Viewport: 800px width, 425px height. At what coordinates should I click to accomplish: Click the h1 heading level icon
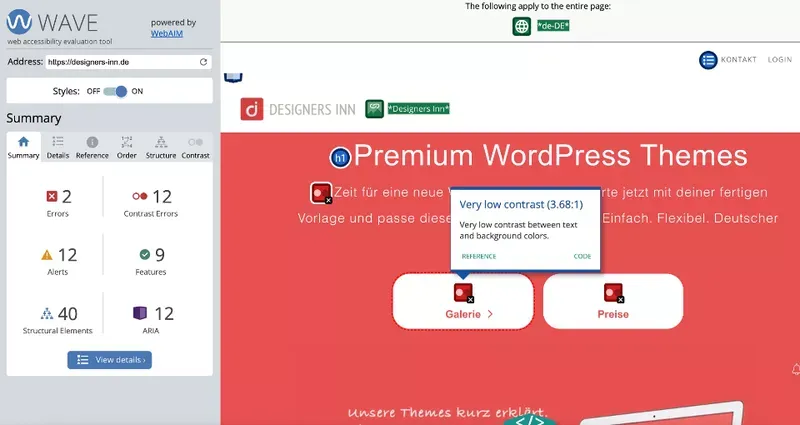(x=340, y=158)
